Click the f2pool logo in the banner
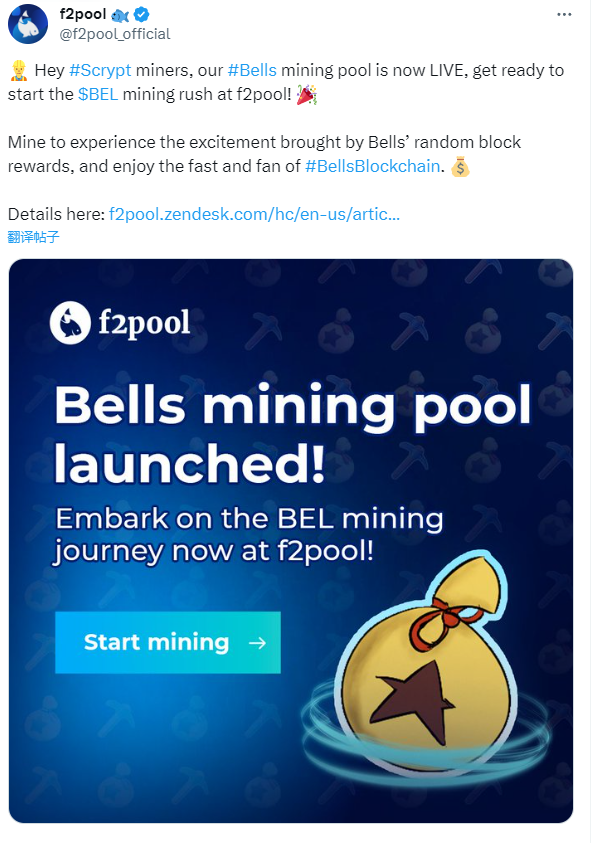The width and height of the screenshot is (601, 843). [120, 322]
